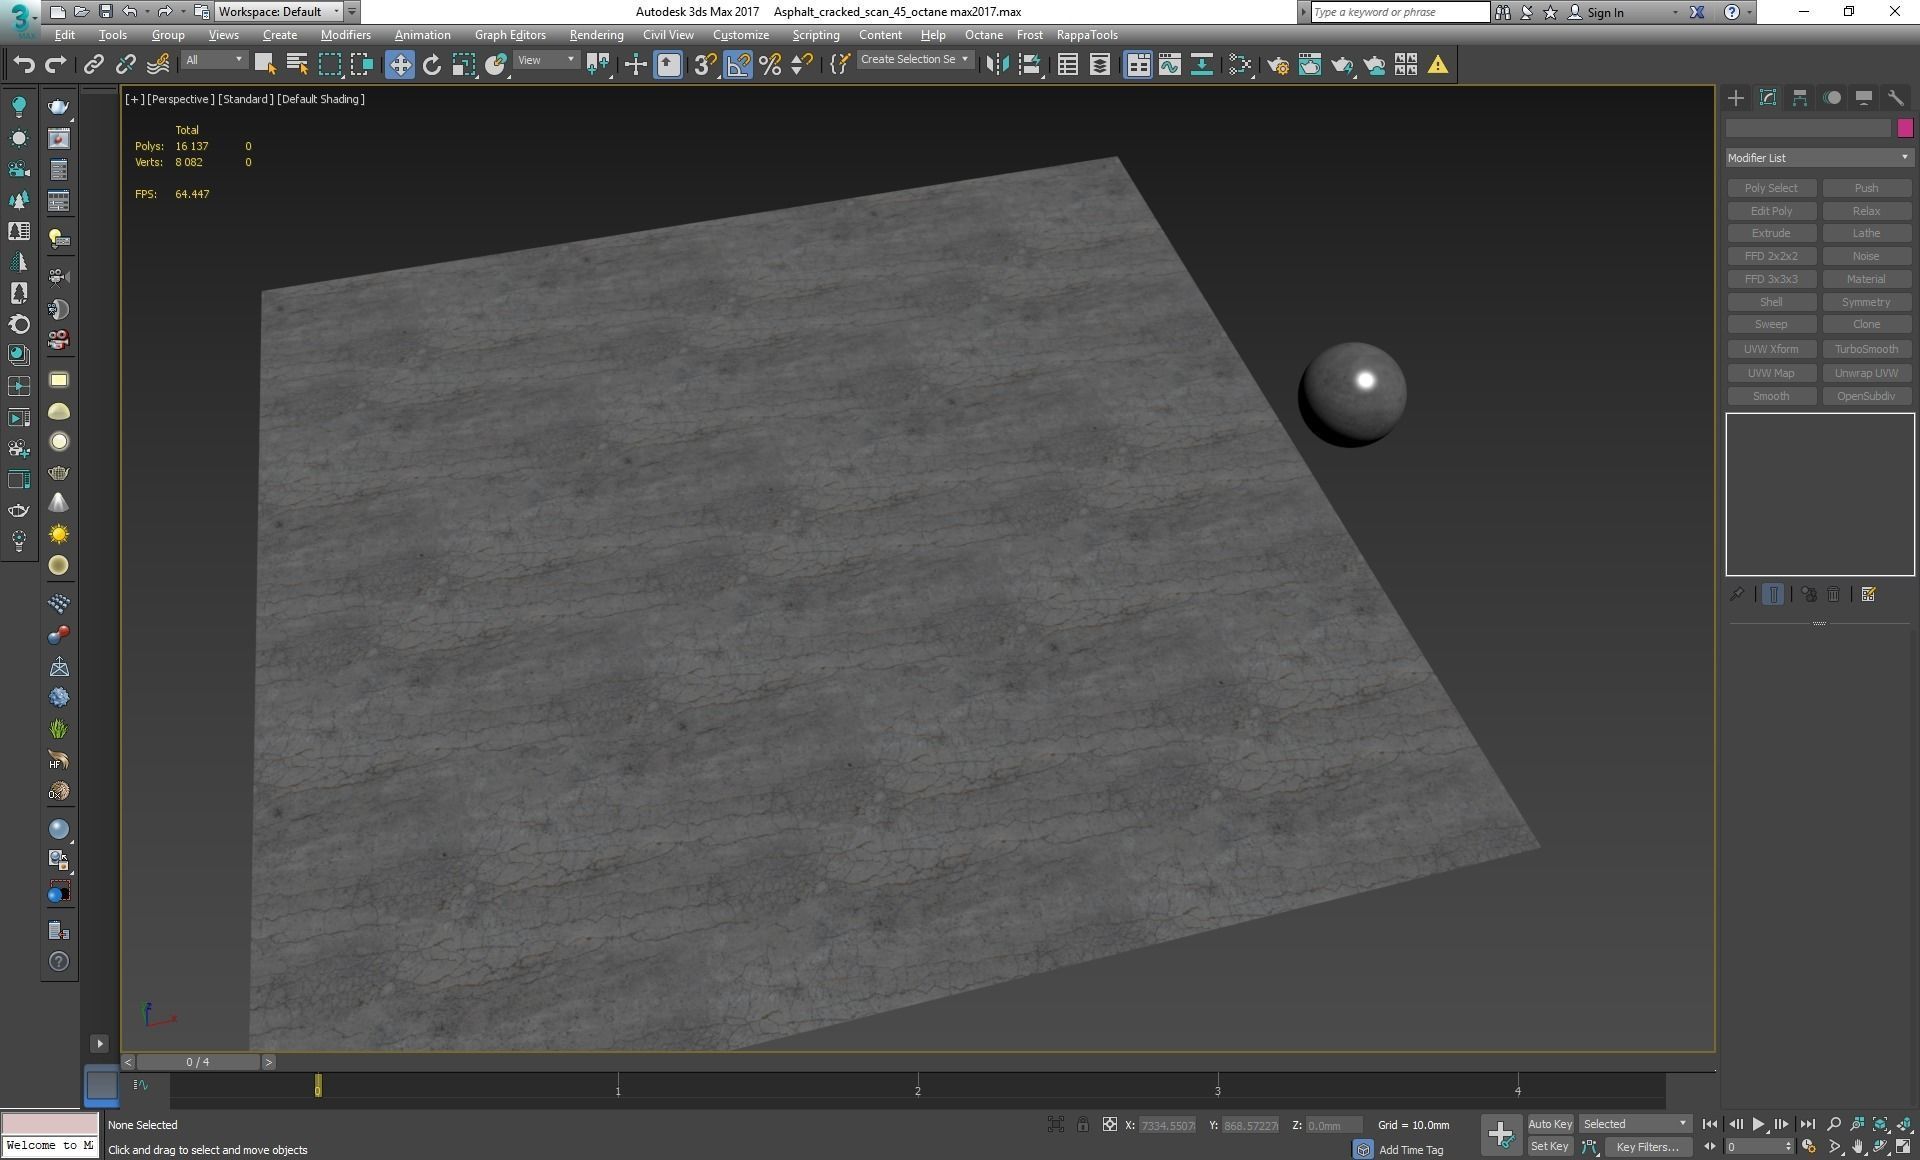Select the Rotate tool in toolbar

[x=431, y=65]
